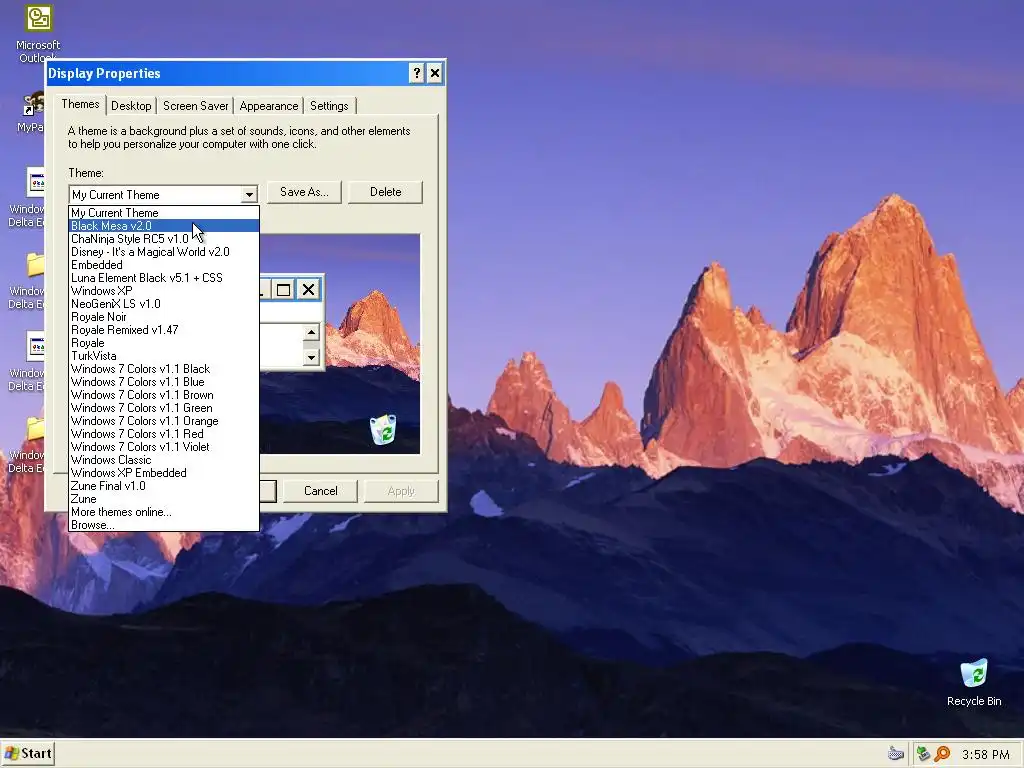The width and height of the screenshot is (1024, 768).
Task: Open the Microsoft Outlook desktop icon
Action: 38,33
